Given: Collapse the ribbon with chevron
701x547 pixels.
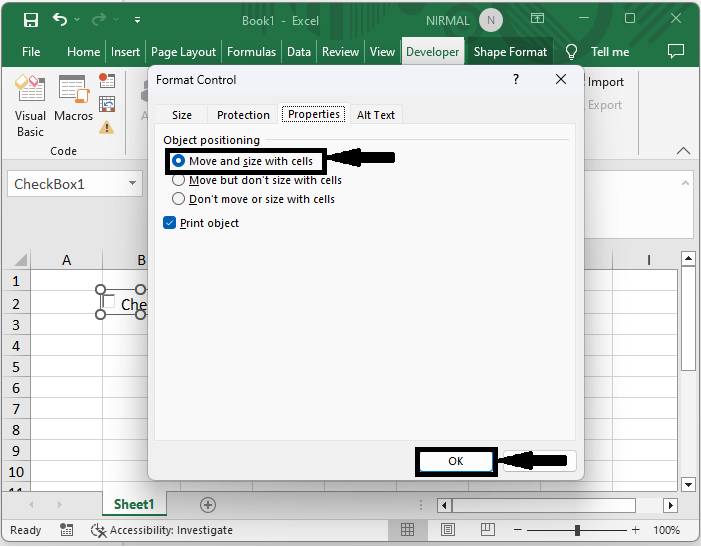Looking at the screenshot, I should [683, 151].
